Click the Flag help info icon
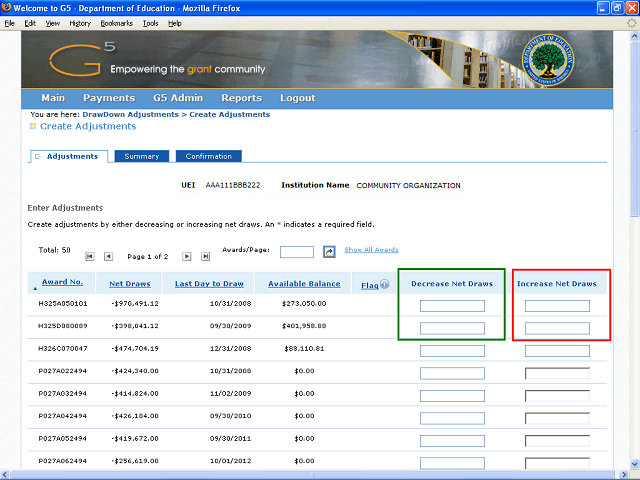 (384, 285)
